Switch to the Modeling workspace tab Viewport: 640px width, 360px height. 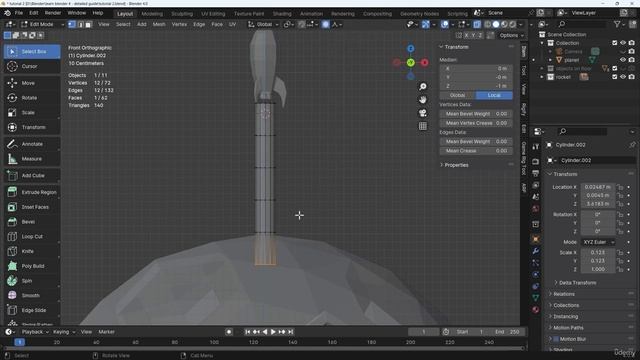(x=152, y=14)
